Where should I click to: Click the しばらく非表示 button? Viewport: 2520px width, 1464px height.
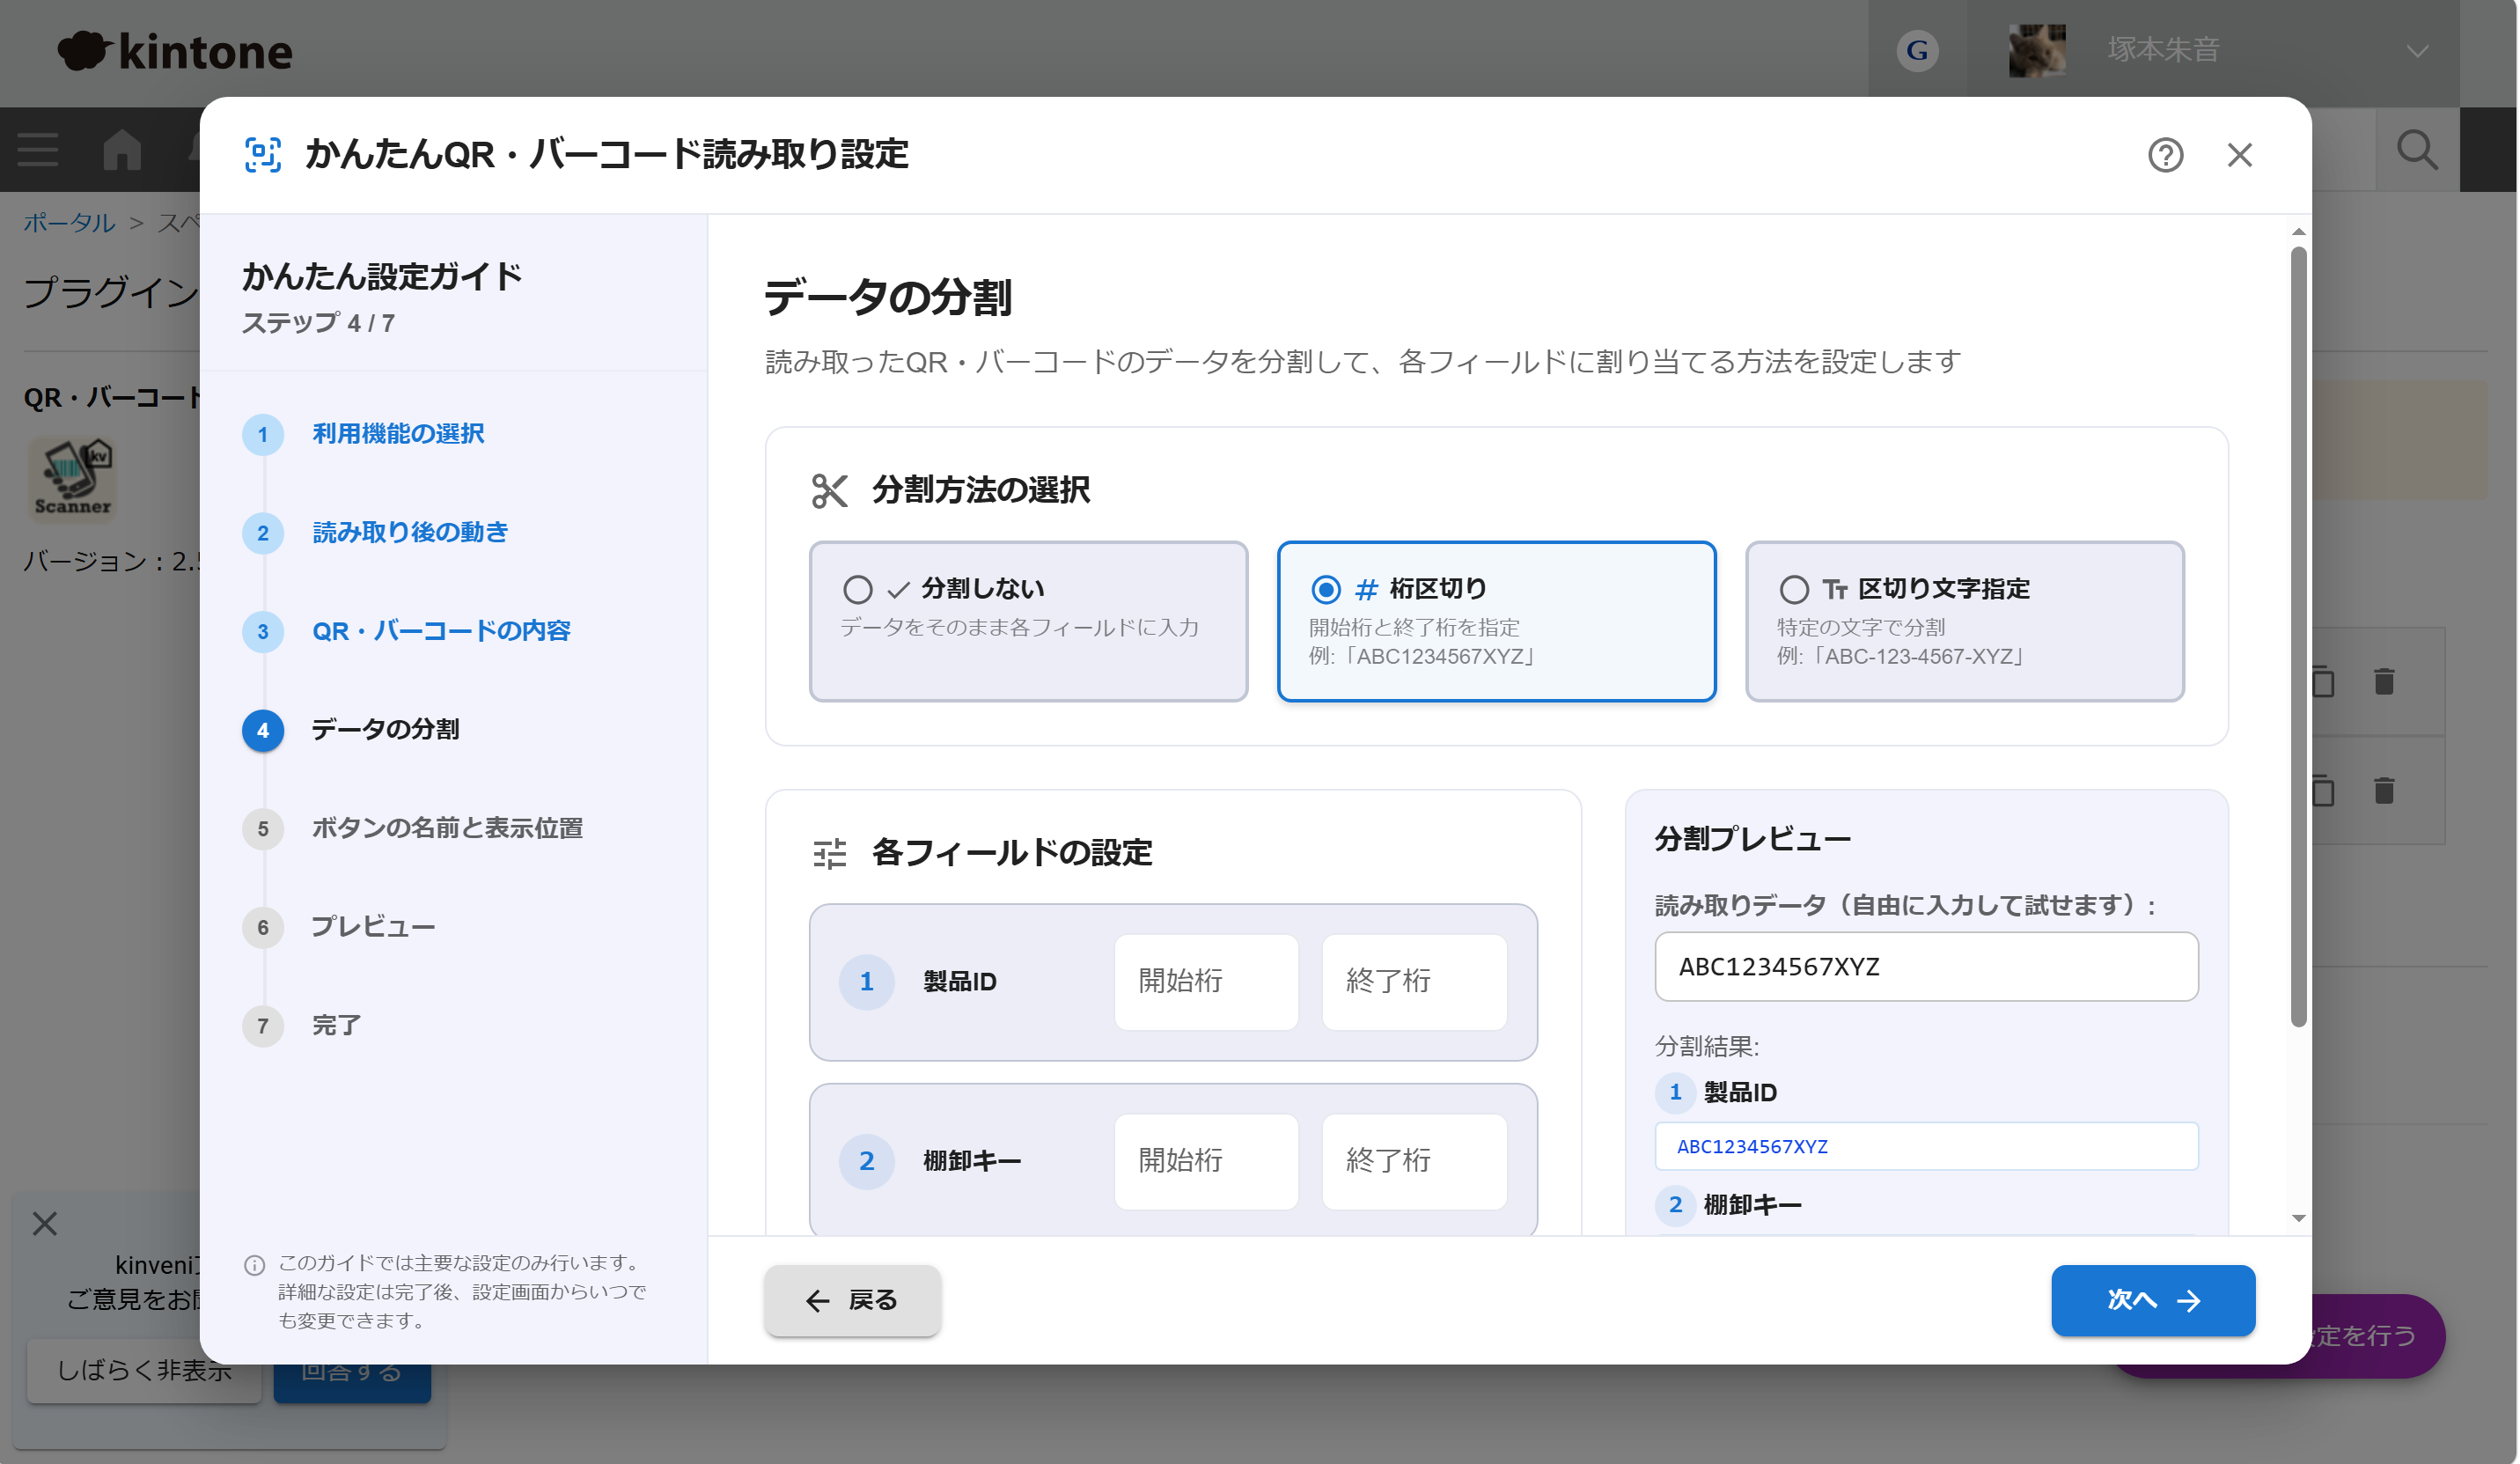[x=144, y=1369]
